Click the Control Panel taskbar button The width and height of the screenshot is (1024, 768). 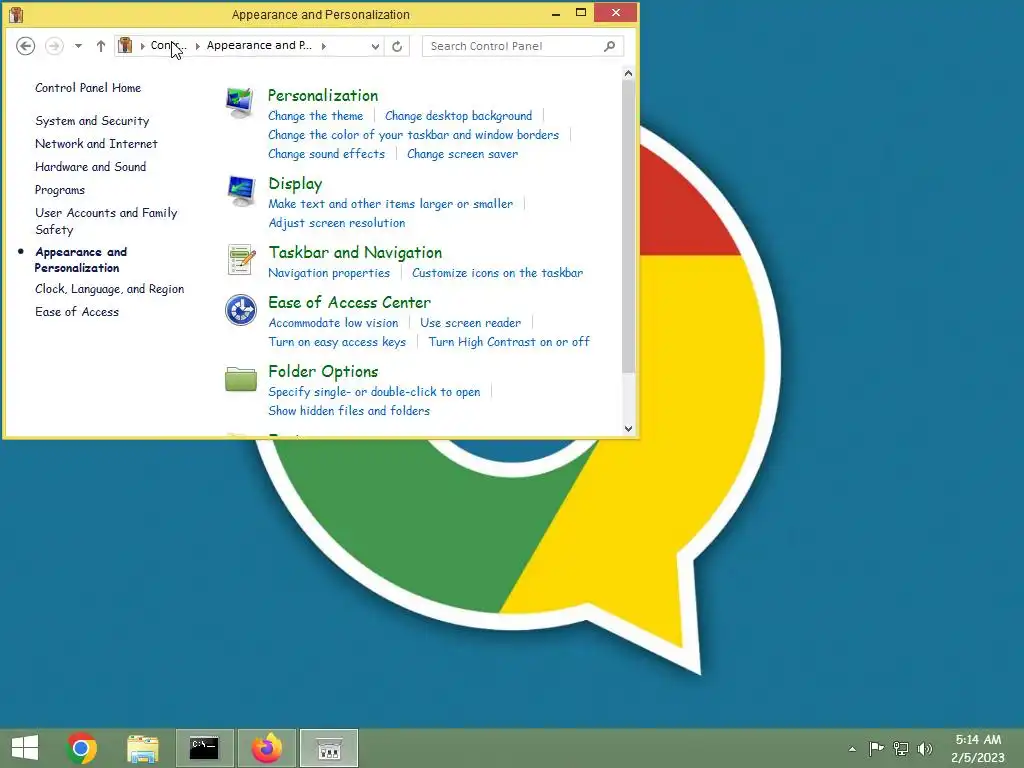pyautogui.click(x=328, y=748)
